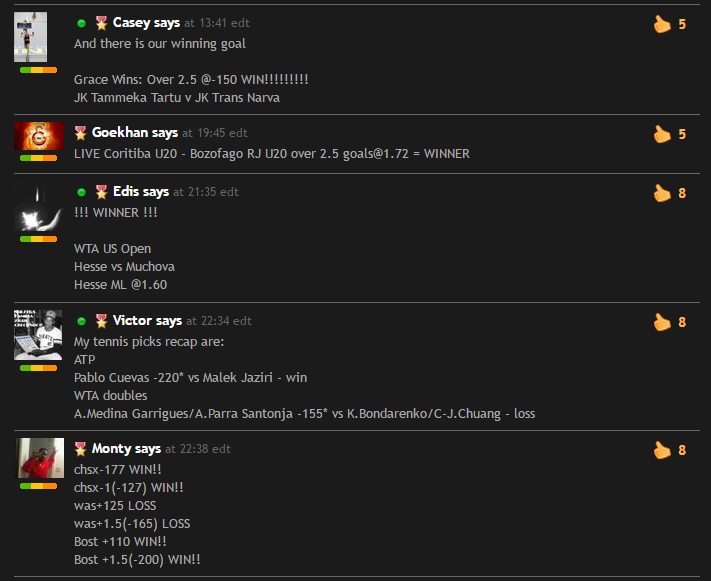Image resolution: width=711 pixels, height=581 pixels.
Task: Click medal badge beside Monty's name
Action: 80,449
